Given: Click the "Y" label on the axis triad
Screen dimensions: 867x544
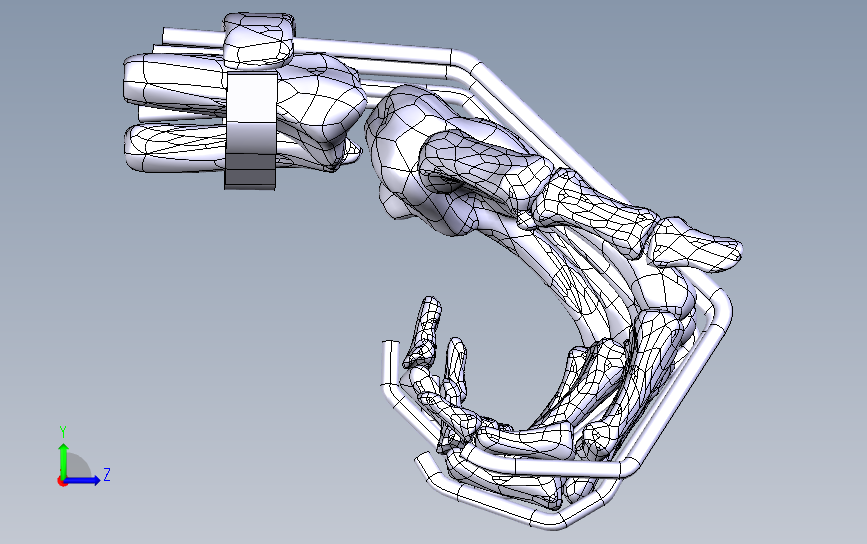Looking at the screenshot, I should 63,432.
